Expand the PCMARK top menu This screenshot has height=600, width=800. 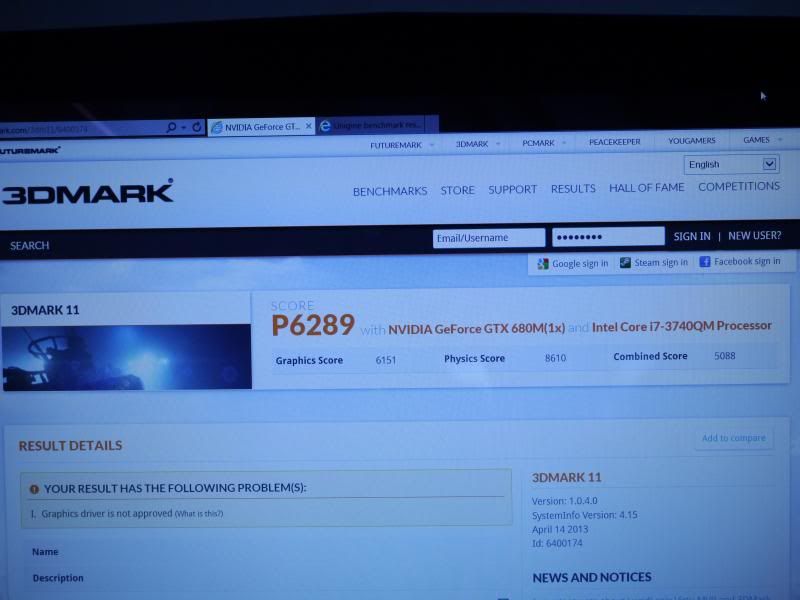pyautogui.click(x=564, y=143)
